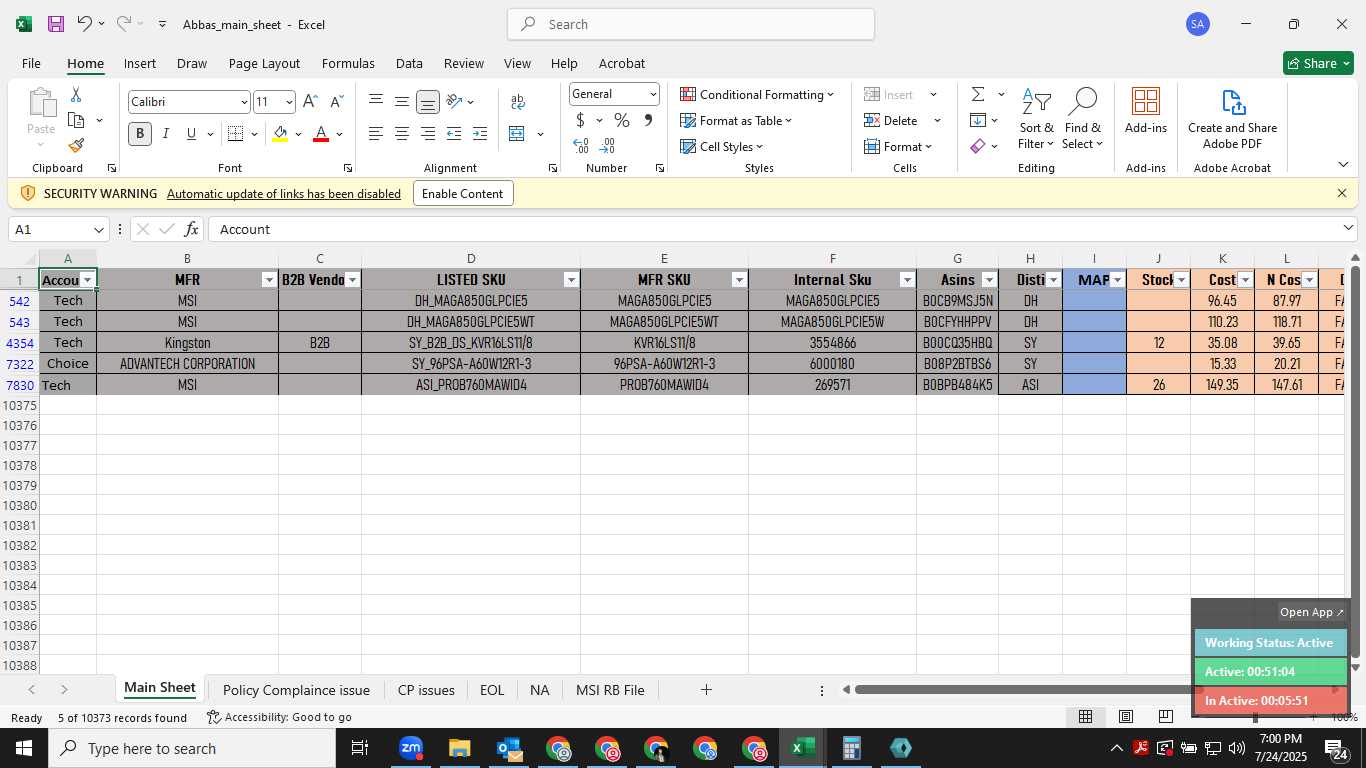The width and height of the screenshot is (1366, 768).
Task: Increase font size with larger A icon
Action: point(310,101)
